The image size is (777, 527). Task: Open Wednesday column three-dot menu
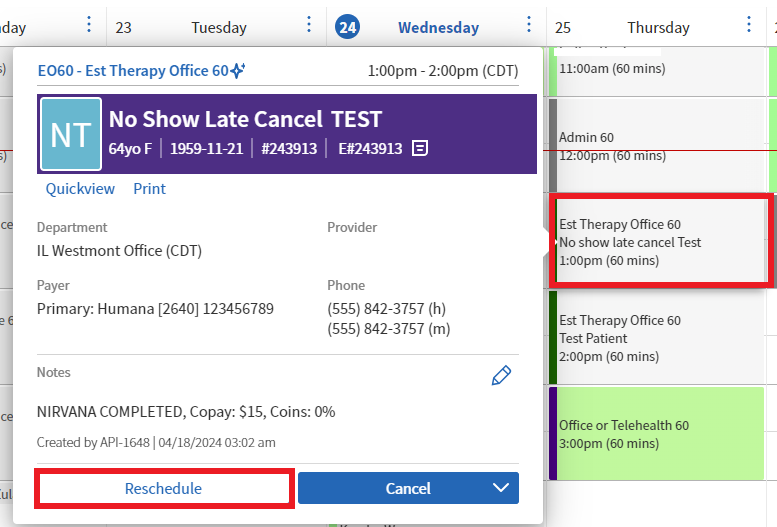[x=529, y=24]
